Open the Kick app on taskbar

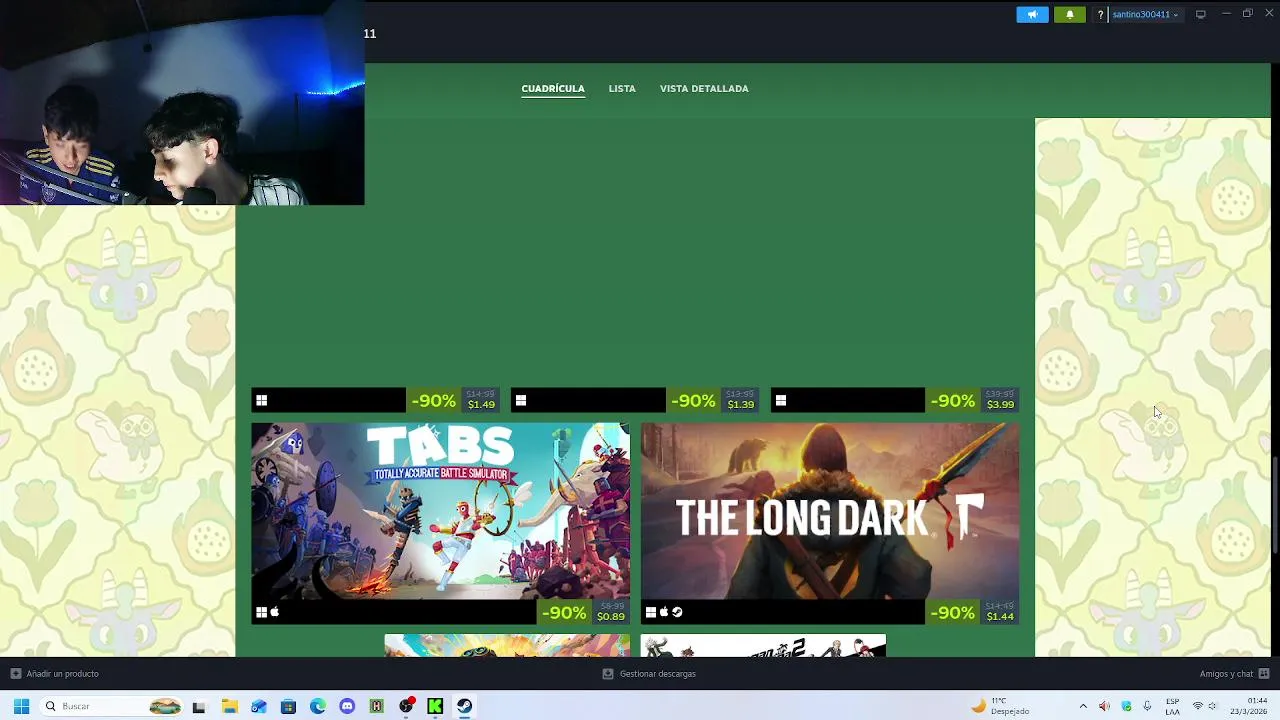pos(435,706)
